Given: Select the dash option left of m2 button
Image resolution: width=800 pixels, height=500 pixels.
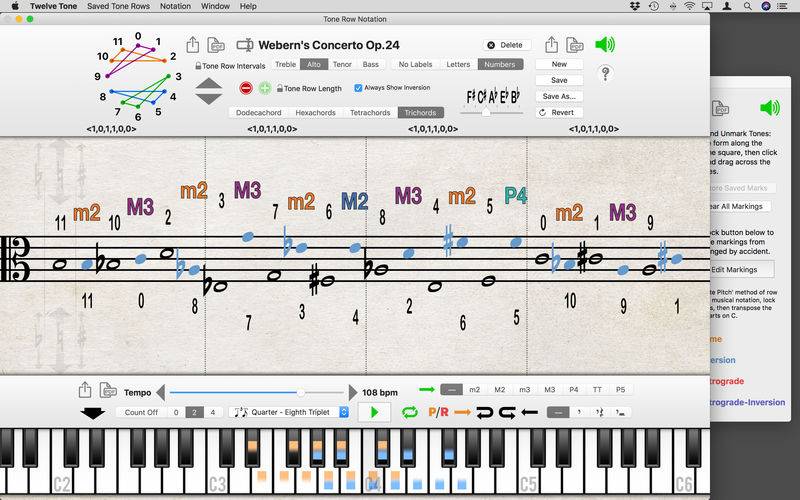Looking at the screenshot, I should point(452,389).
